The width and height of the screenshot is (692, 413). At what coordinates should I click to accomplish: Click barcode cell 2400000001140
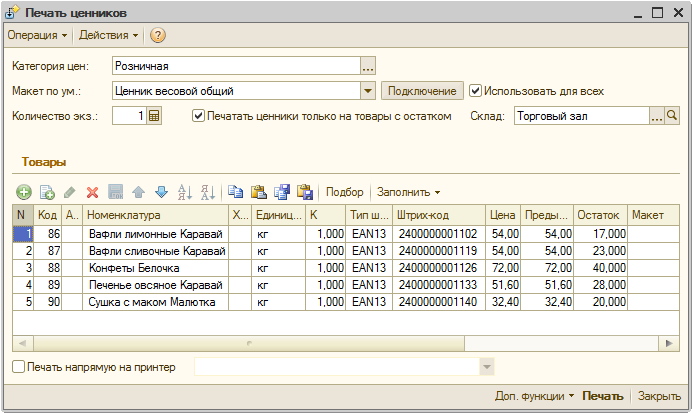tap(439, 302)
